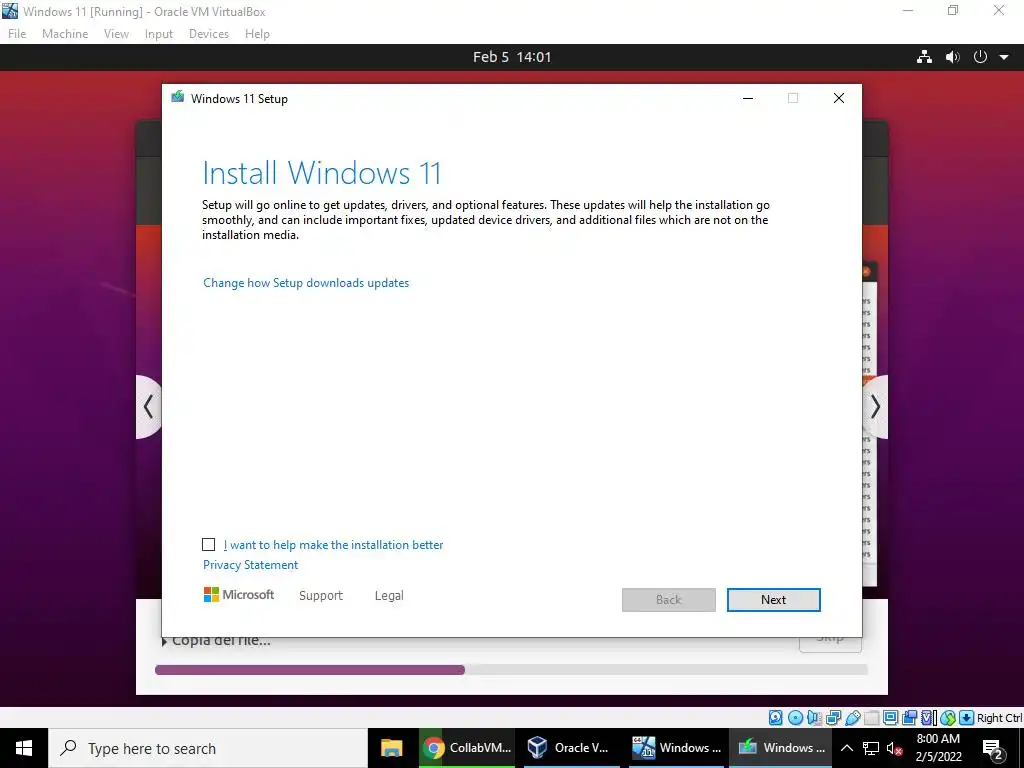Image resolution: width=1024 pixels, height=768 pixels.
Task: Click the next slide arrow in Ubuntu installer
Action: pyautogui.click(x=875, y=407)
